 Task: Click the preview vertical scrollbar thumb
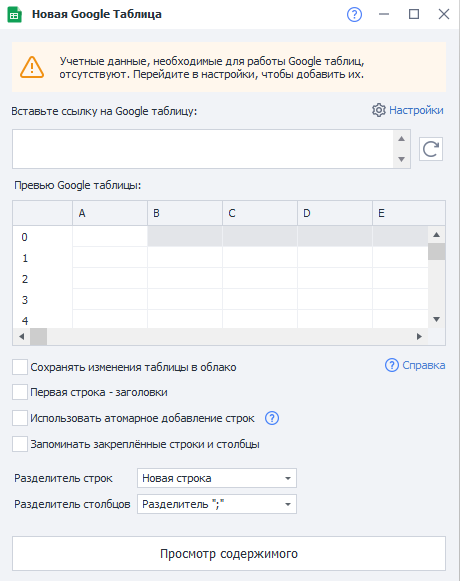pyautogui.click(x=437, y=252)
